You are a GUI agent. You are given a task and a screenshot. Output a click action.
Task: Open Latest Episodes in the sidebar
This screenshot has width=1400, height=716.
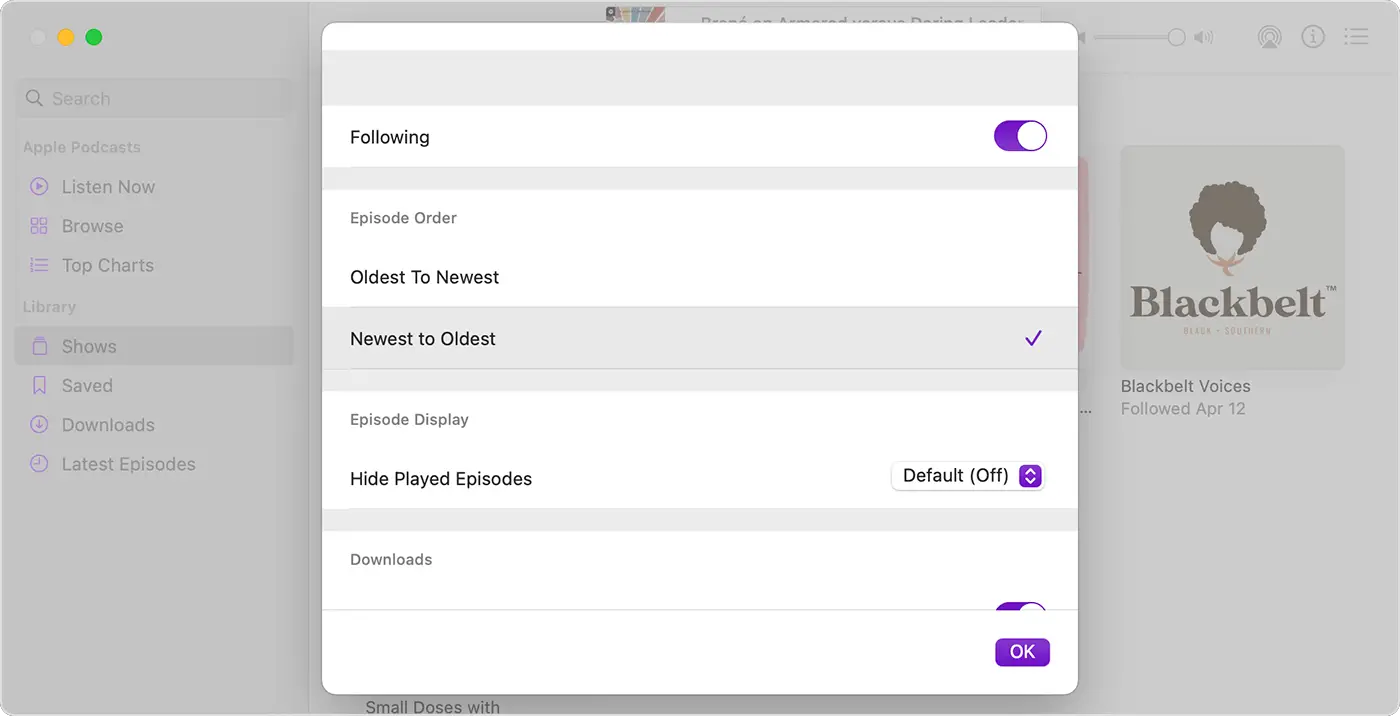[128, 464]
